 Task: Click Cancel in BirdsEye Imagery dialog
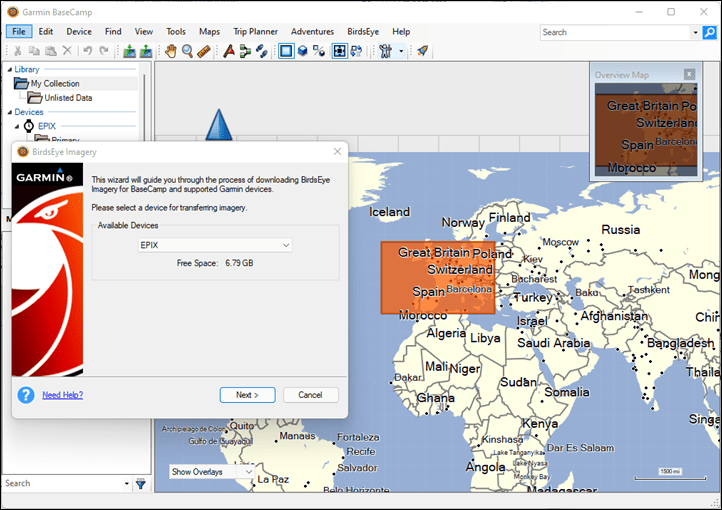coord(310,395)
